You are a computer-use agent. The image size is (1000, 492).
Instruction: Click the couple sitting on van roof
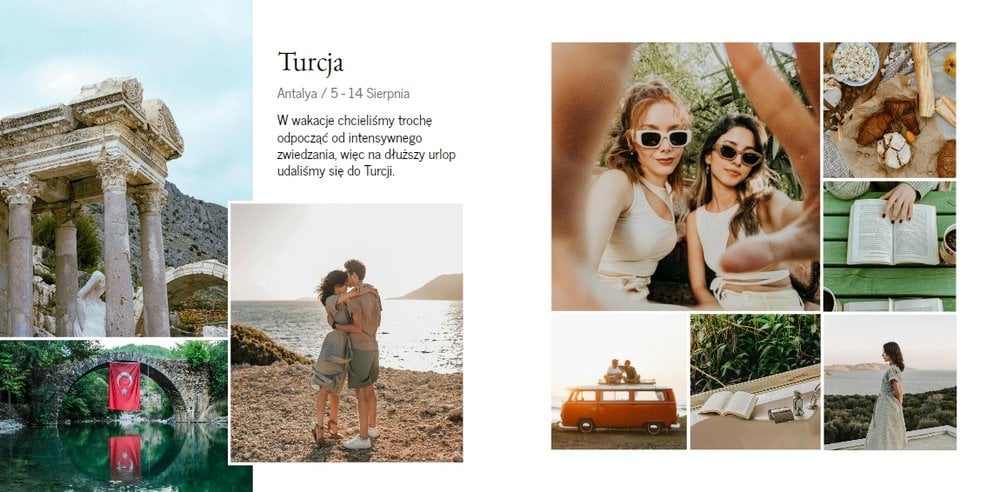tap(622, 371)
